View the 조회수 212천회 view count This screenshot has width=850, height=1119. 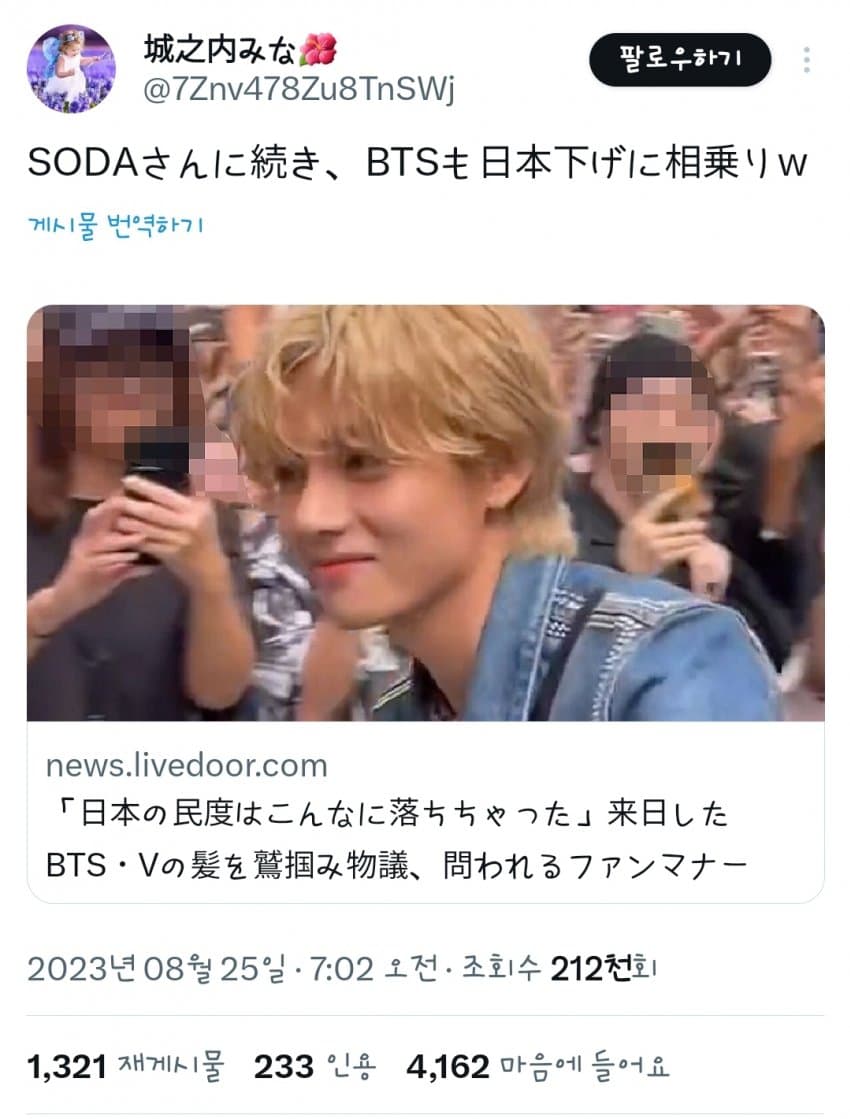(559, 968)
